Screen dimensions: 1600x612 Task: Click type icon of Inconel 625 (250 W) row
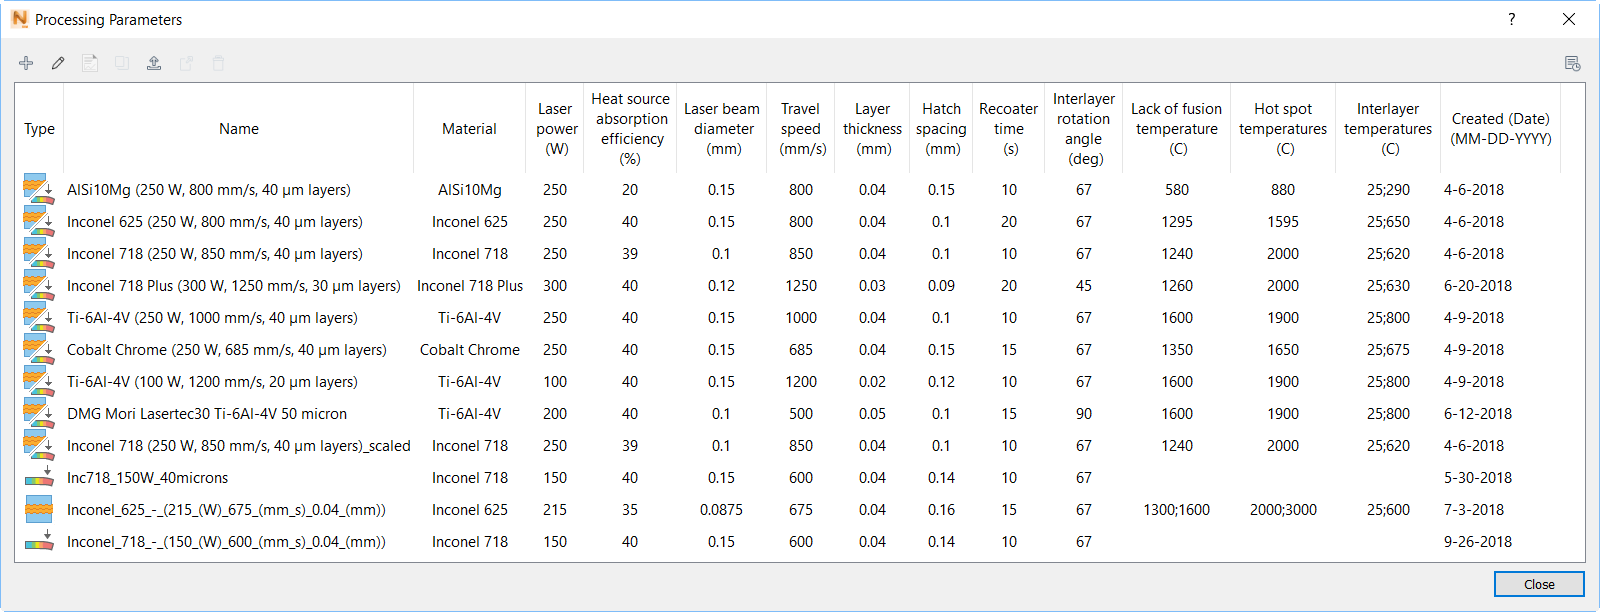[x=39, y=220]
